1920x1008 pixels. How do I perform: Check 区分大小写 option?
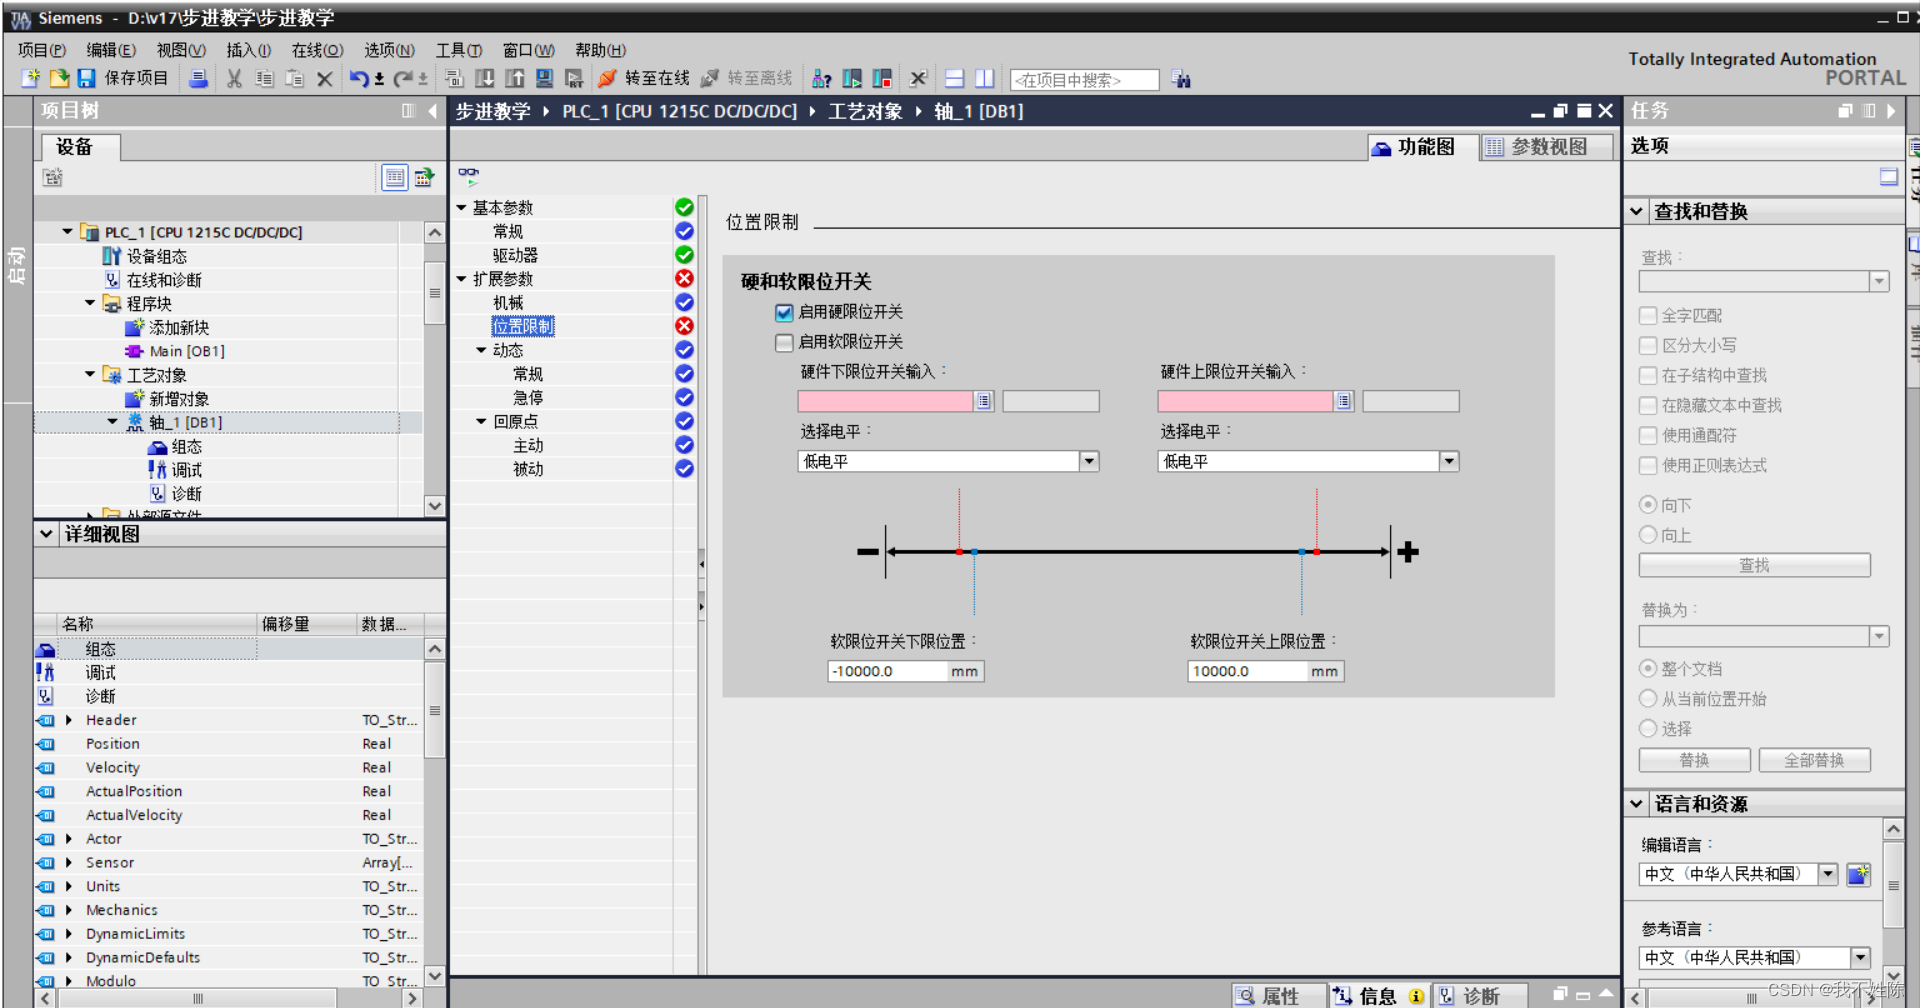tap(1648, 345)
